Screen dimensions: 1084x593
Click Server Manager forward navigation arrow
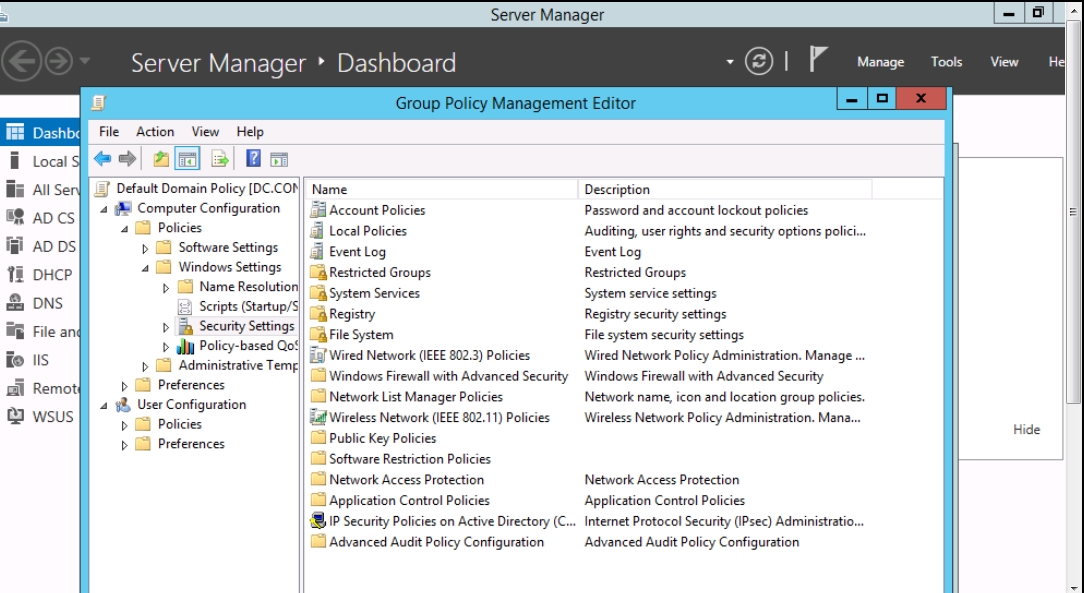[59, 62]
